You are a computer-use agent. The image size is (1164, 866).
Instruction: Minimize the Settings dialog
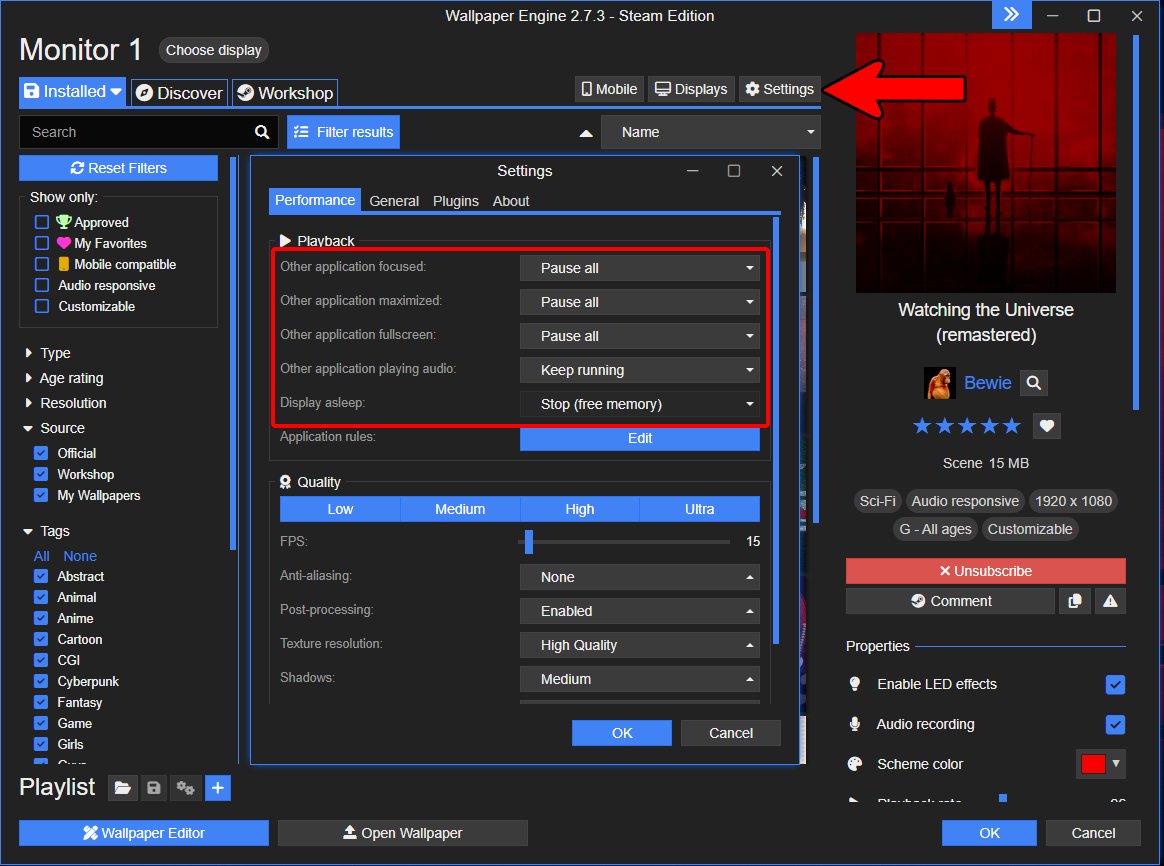click(x=693, y=171)
